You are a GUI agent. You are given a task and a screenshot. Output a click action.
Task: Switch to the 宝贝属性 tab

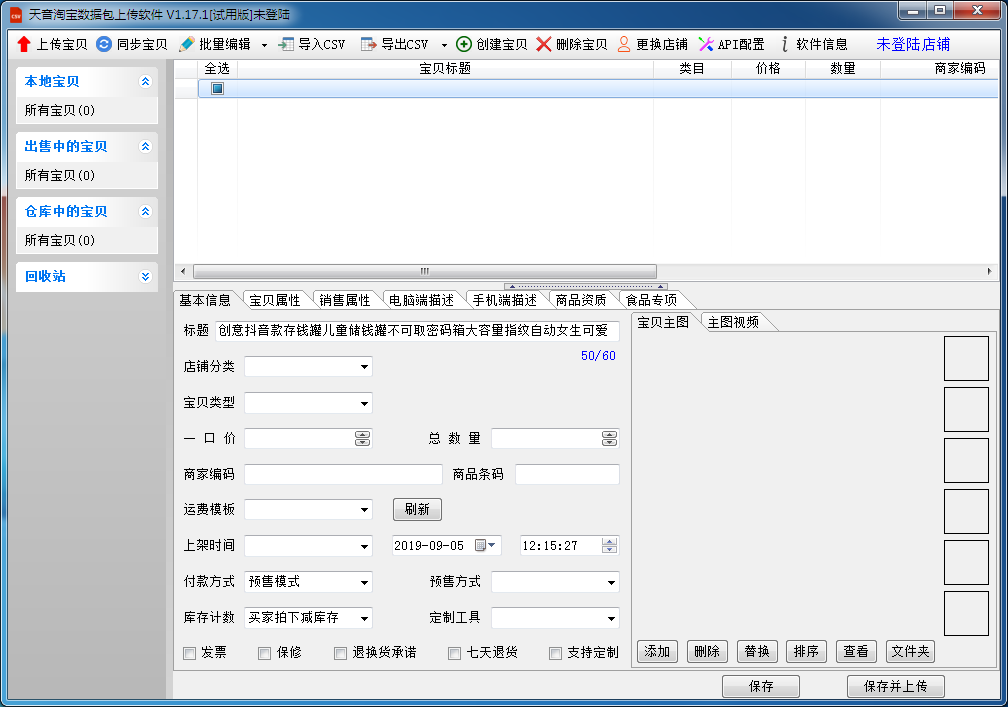pos(275,300)
